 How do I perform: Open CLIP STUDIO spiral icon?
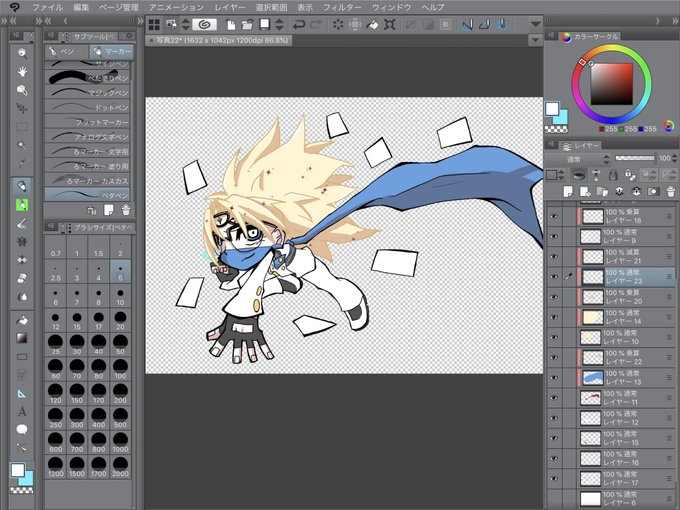(x=205, y=25)
